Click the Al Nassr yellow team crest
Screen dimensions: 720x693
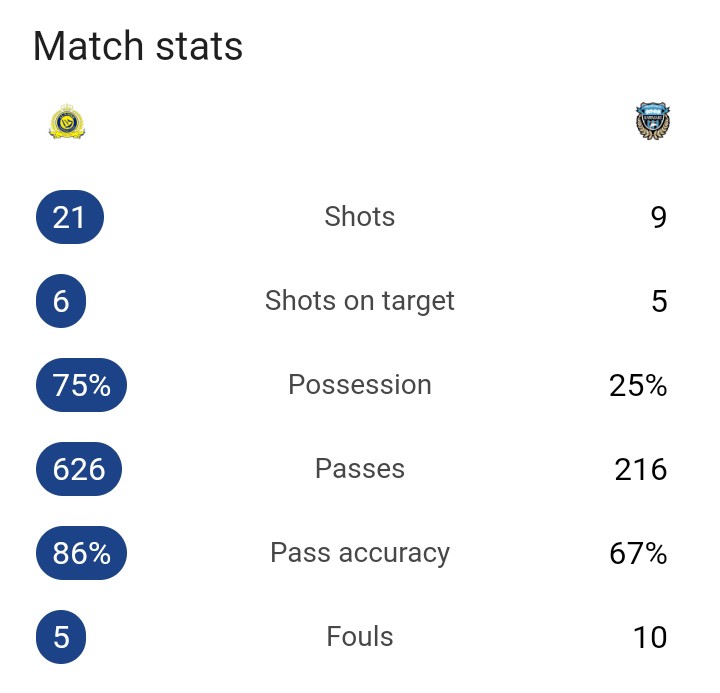(67, 121)
